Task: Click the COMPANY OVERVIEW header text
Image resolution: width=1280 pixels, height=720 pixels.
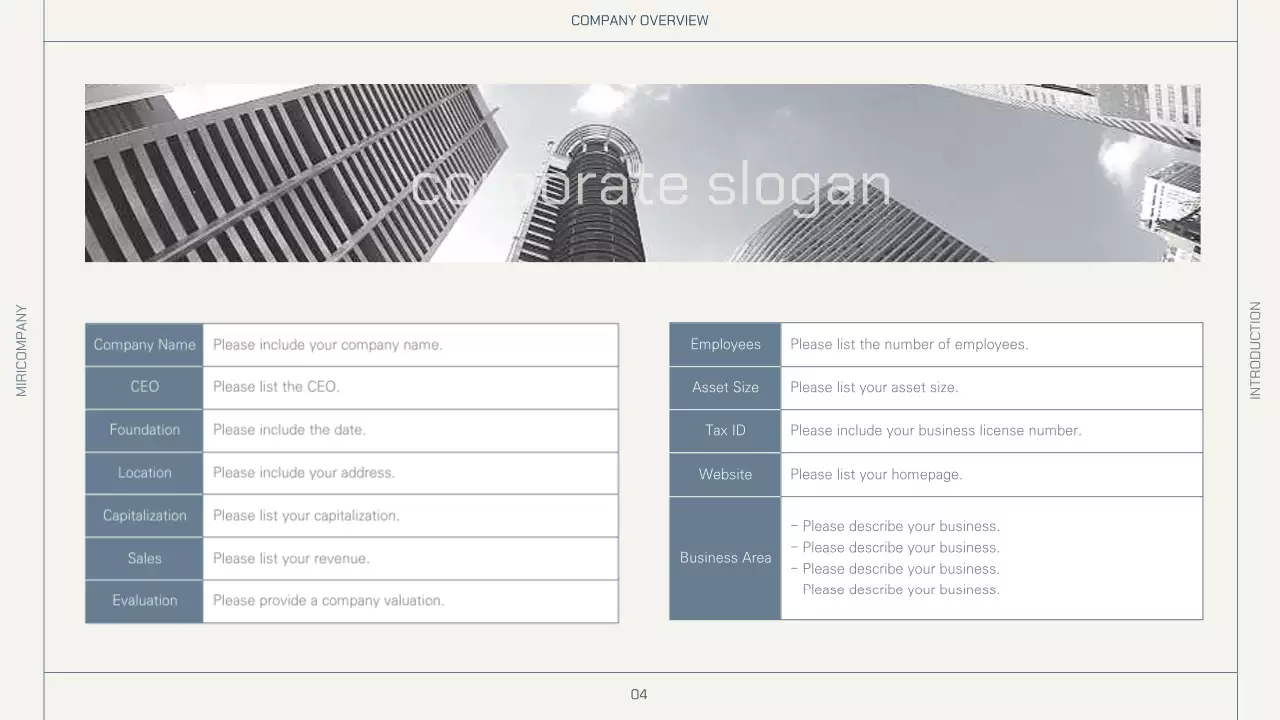Action: [x=639, y=20]
